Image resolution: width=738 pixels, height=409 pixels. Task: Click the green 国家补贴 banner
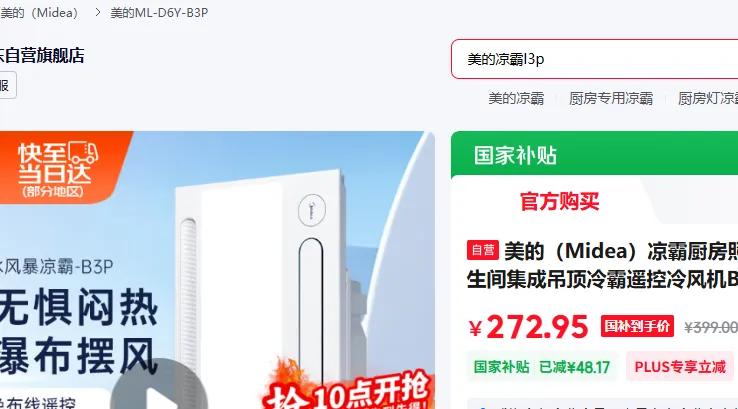tap(594, 154)
